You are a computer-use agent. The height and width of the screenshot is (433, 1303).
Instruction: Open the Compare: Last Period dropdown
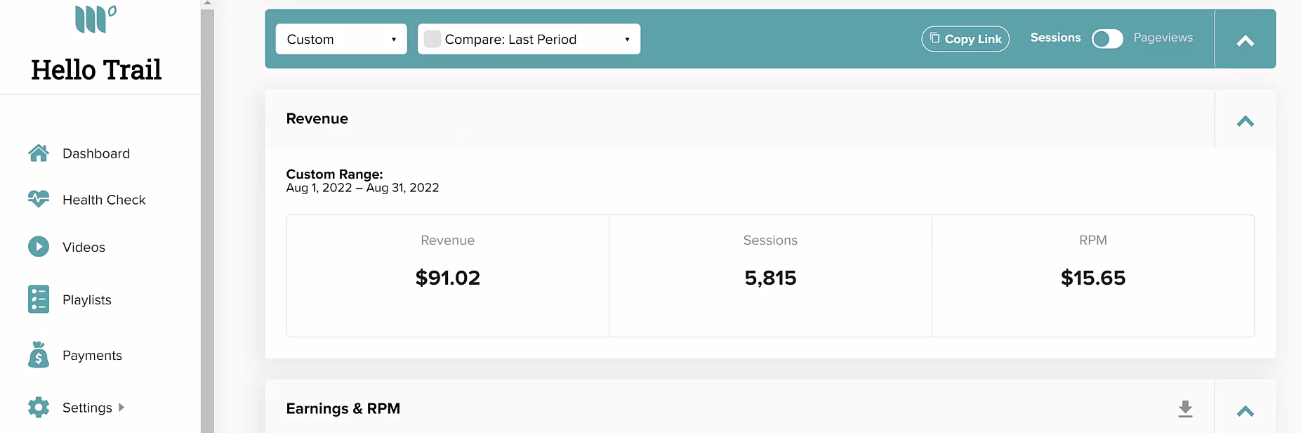[529, 39]
